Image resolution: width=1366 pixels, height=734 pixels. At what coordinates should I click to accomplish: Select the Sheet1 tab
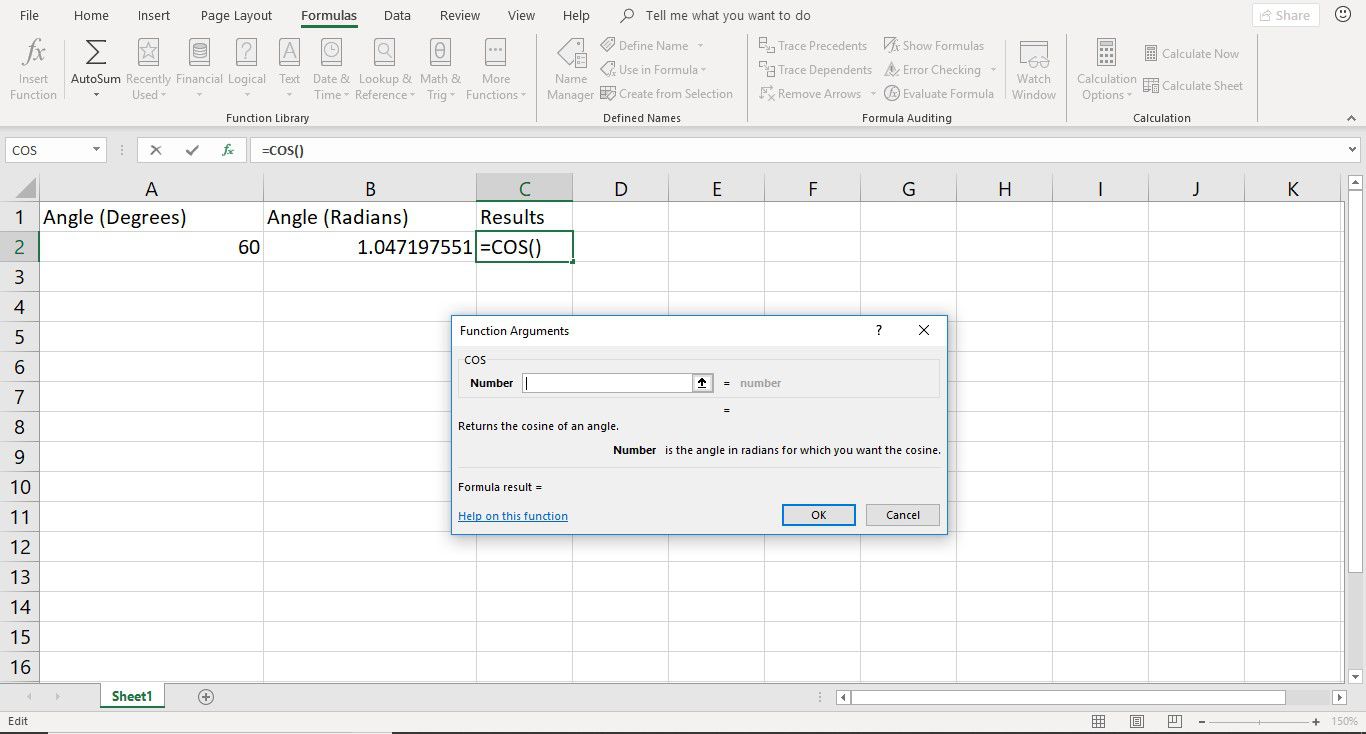click(132, 696)
